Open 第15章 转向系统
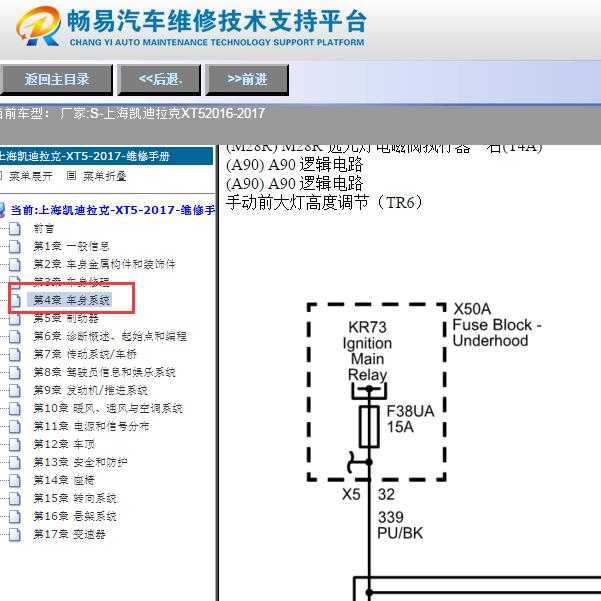This screenshot has height=601, width=601. 75,498
